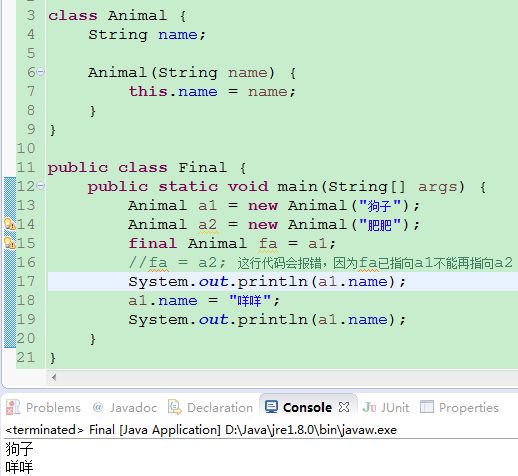Click 'out' on the highlighted line 17

pyautogui.click(x=214, y=282)
